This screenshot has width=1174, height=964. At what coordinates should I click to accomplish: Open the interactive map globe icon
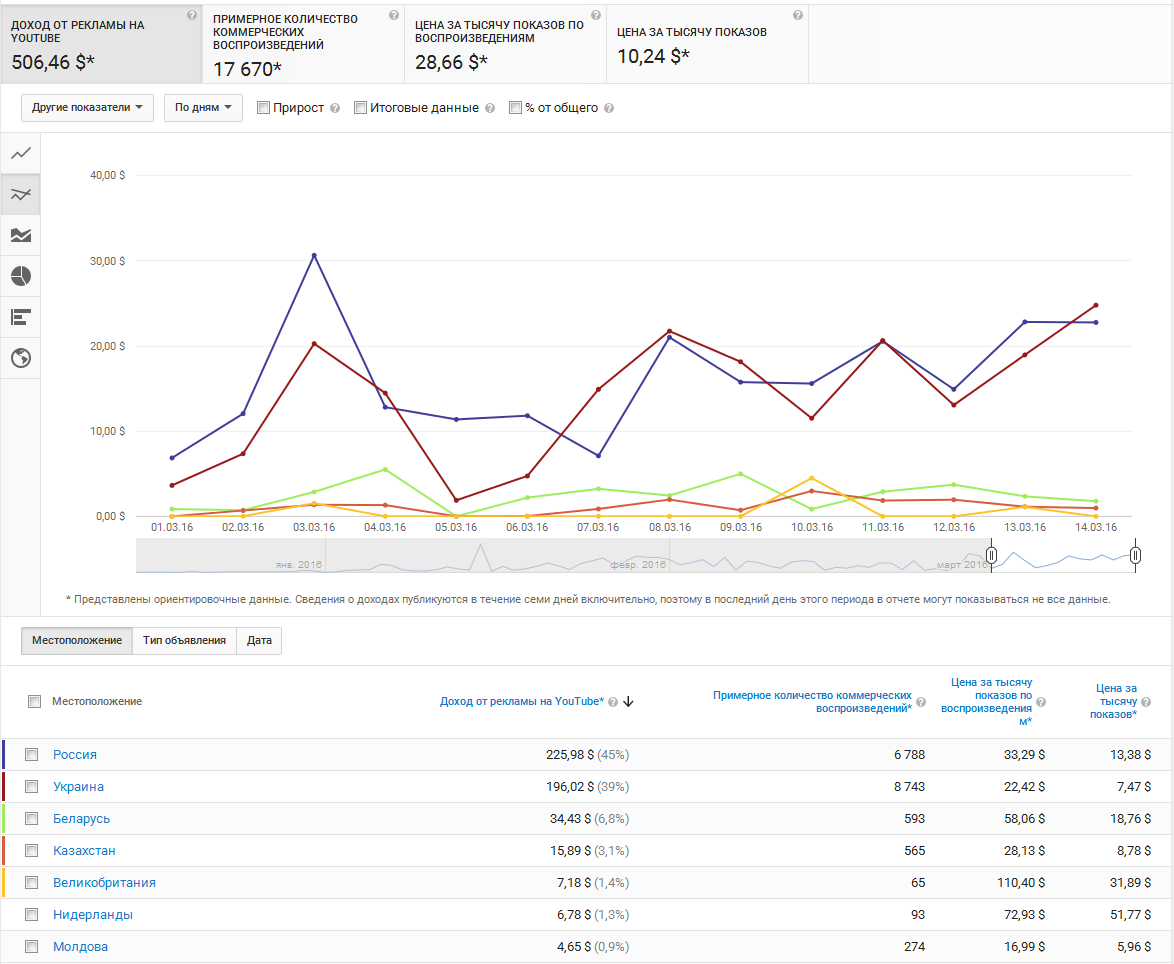21,358
